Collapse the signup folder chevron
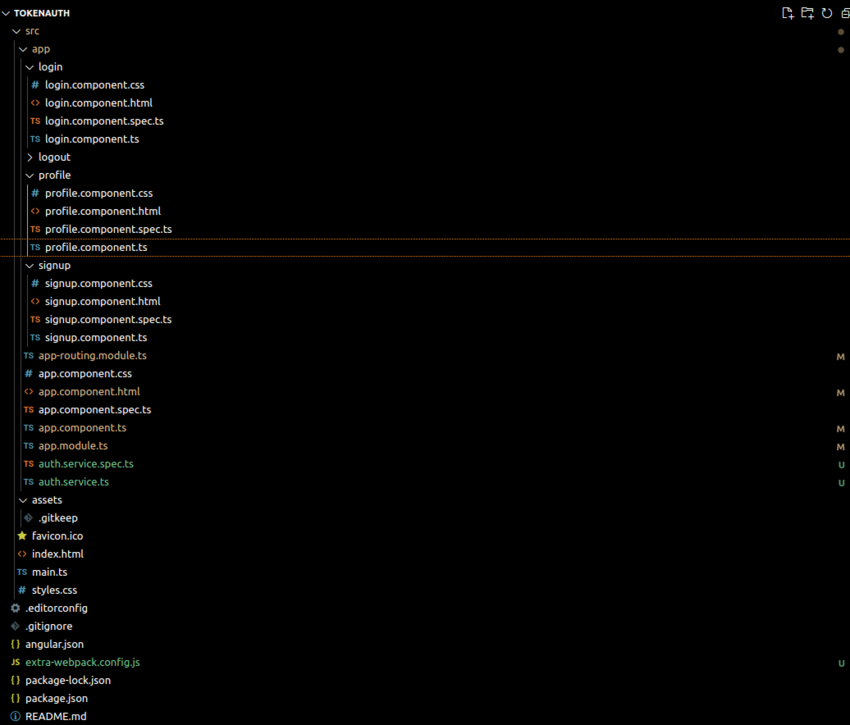The image size is (850, 725). 30,266
